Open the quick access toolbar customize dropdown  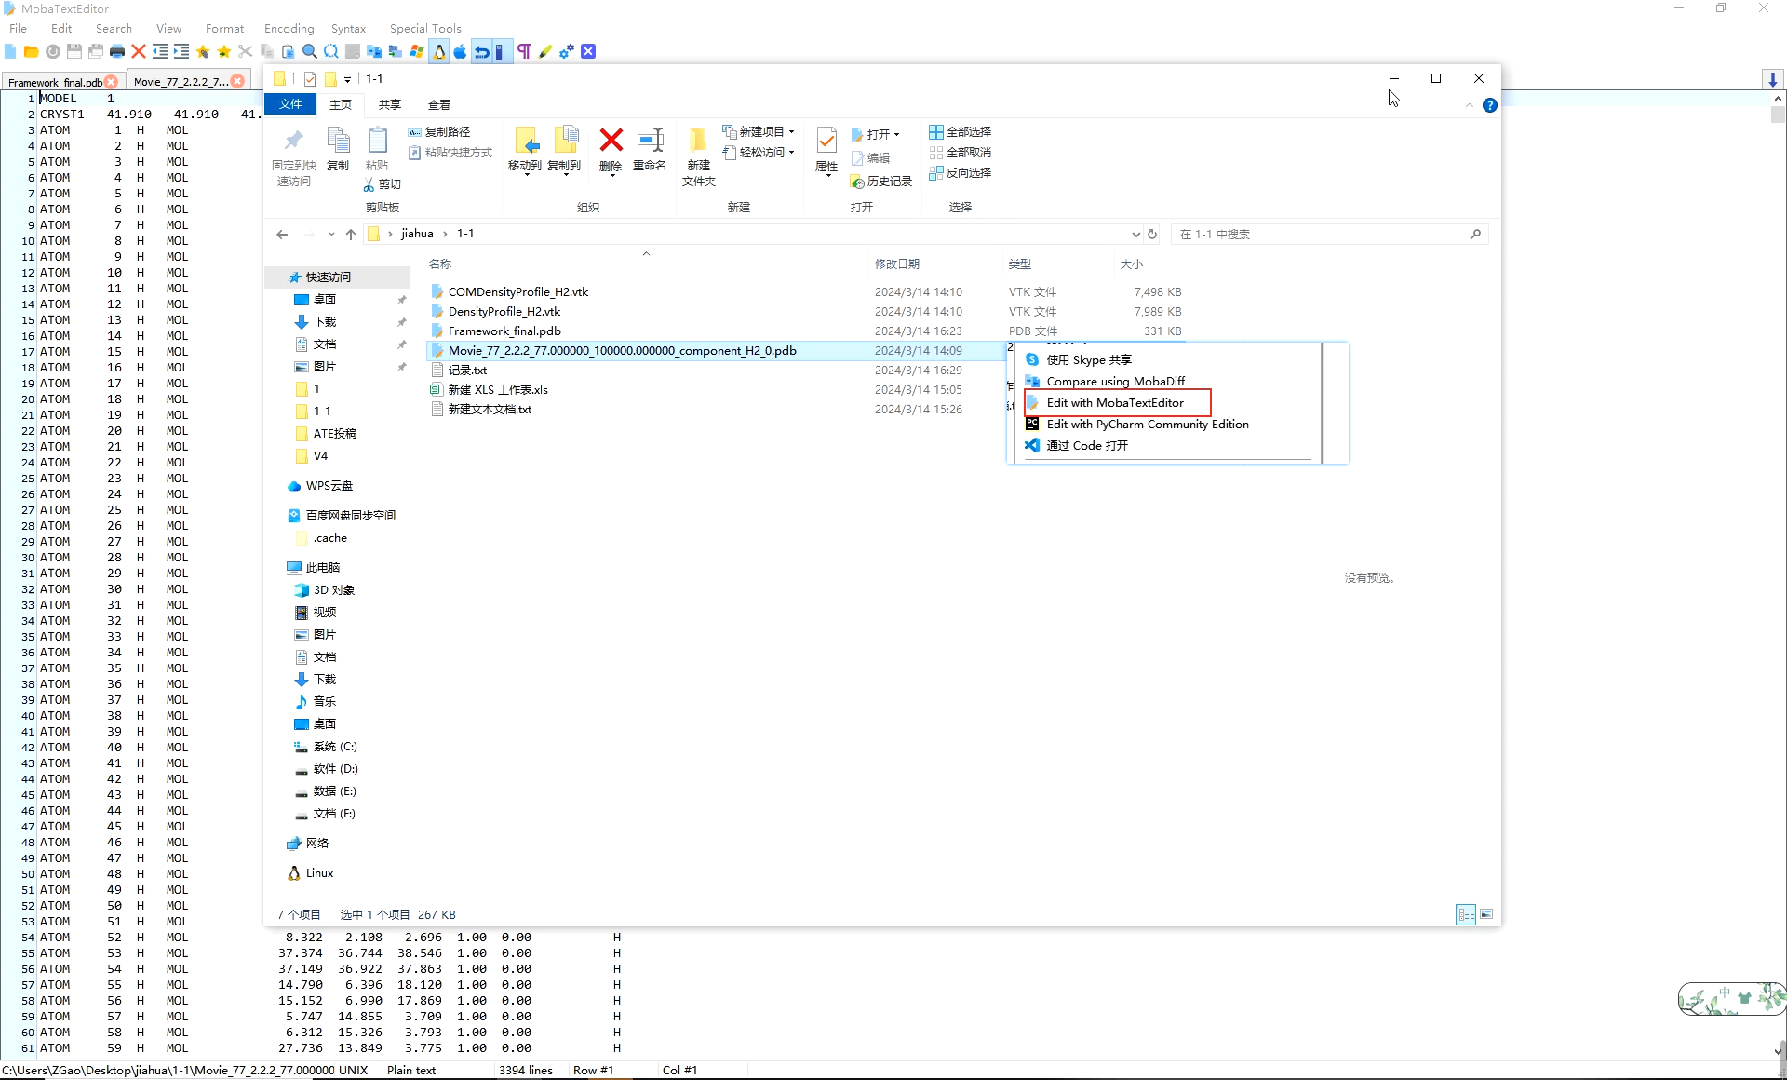(x=347, y=79)
